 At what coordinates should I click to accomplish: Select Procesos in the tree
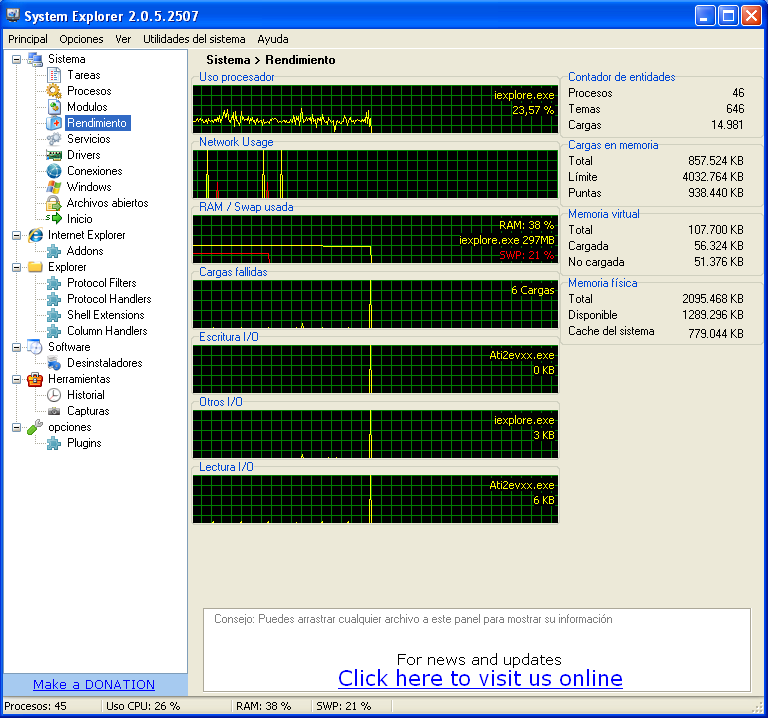click(89, 91)
